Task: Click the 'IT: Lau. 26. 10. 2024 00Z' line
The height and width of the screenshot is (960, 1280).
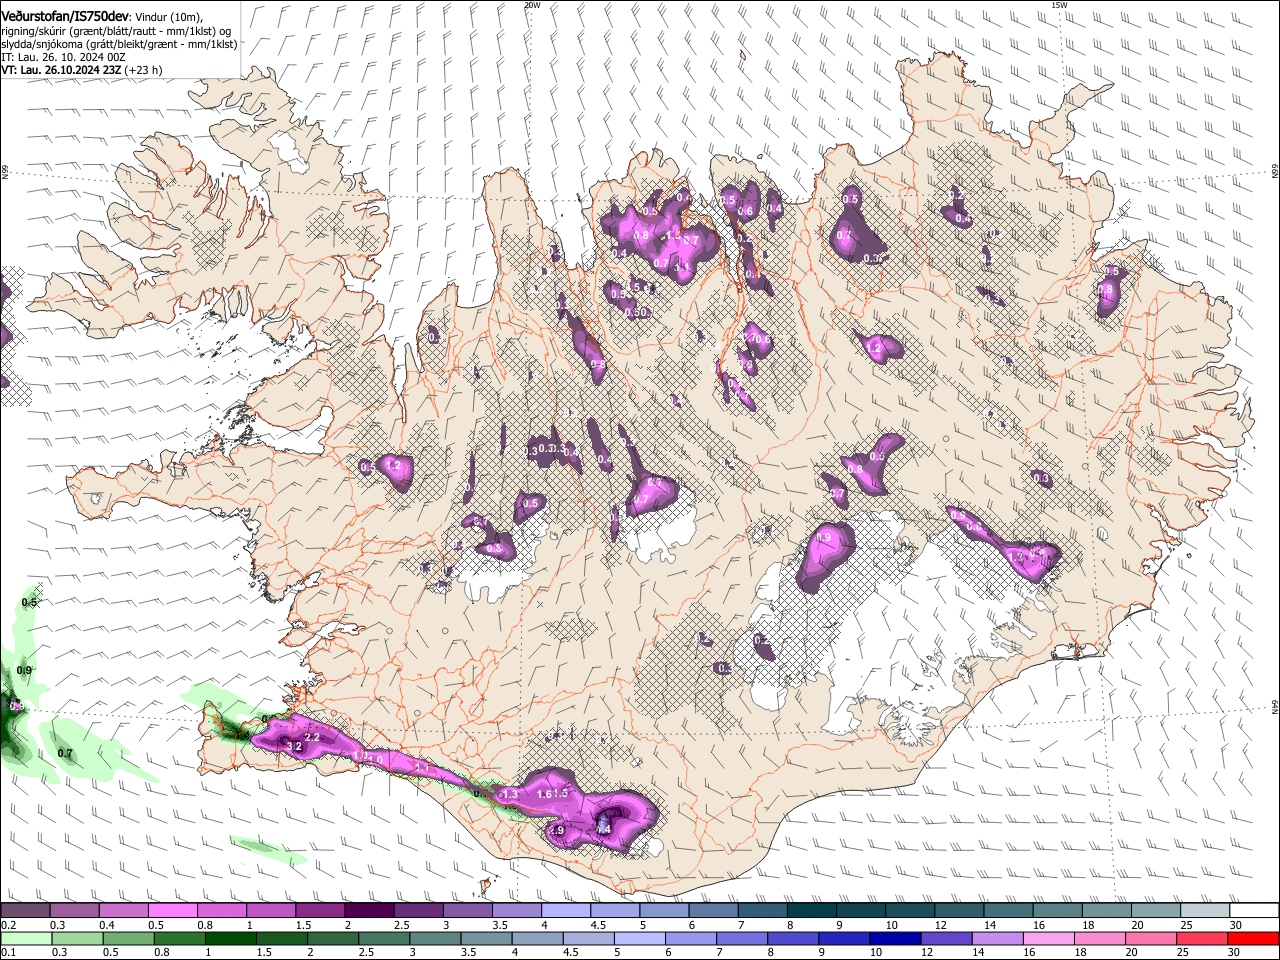Action: [63, 57]
